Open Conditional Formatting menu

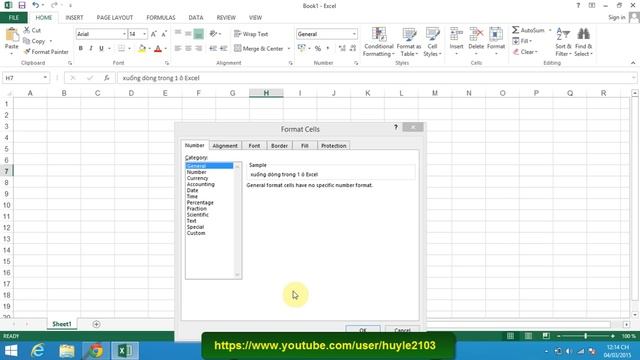[379, 42]
